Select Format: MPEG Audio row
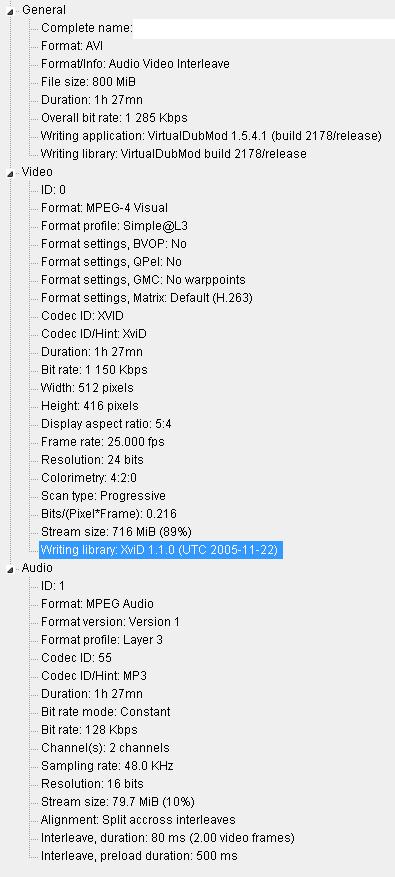The width and height of the screenshot is (395, 877). [x=97, y=603]
